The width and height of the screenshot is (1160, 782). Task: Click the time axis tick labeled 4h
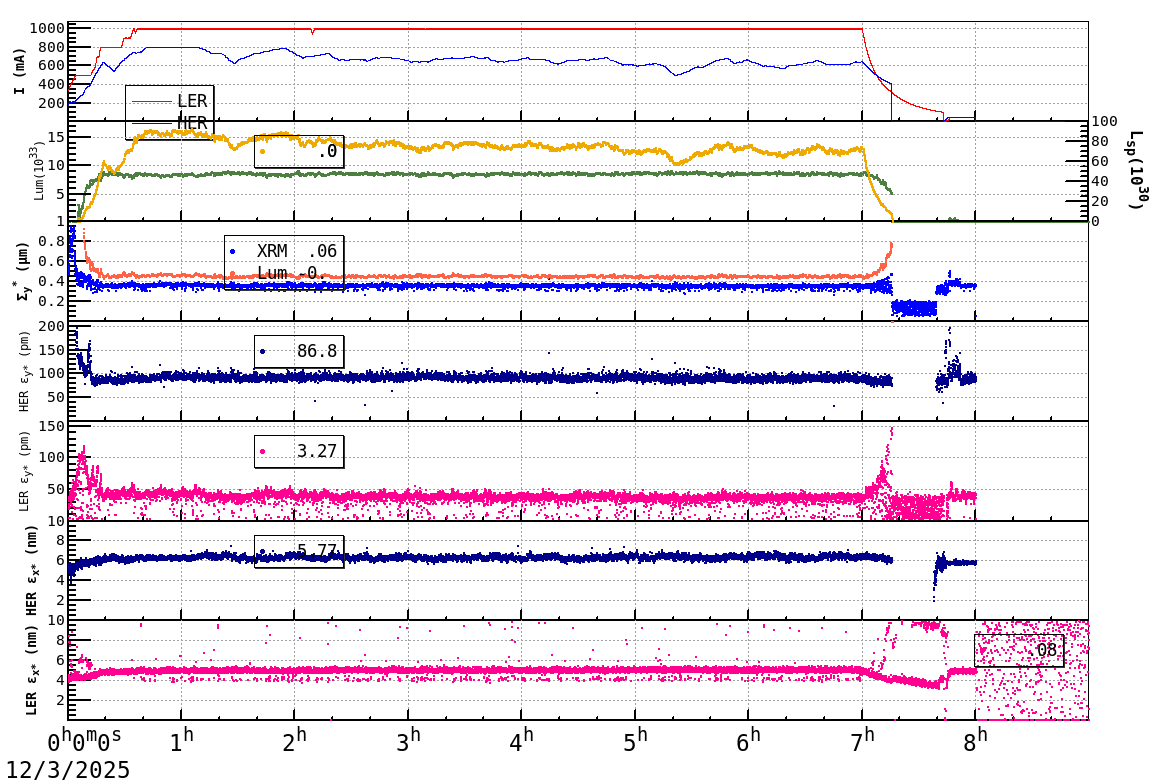click(x=519, y=737)
